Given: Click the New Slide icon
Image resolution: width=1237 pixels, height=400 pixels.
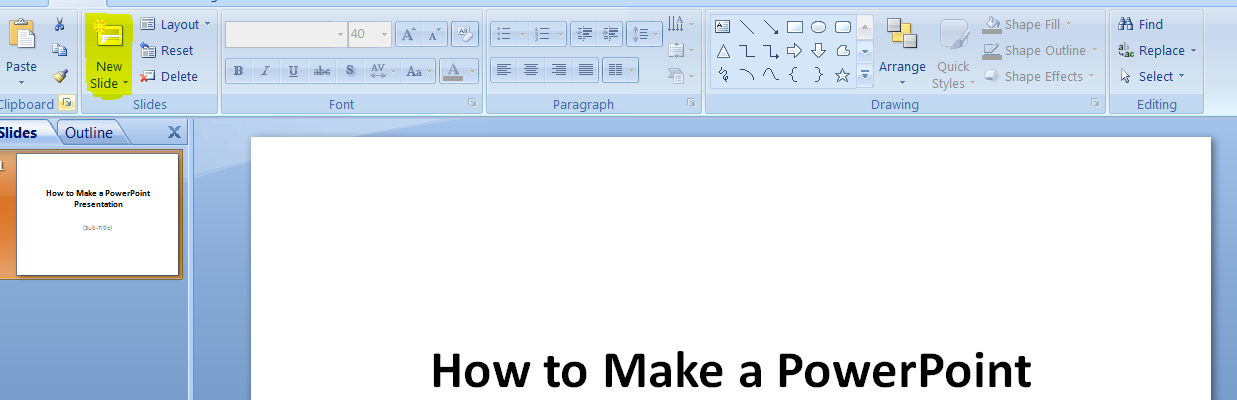Looking at the screenshot, I should click(106, 36).
